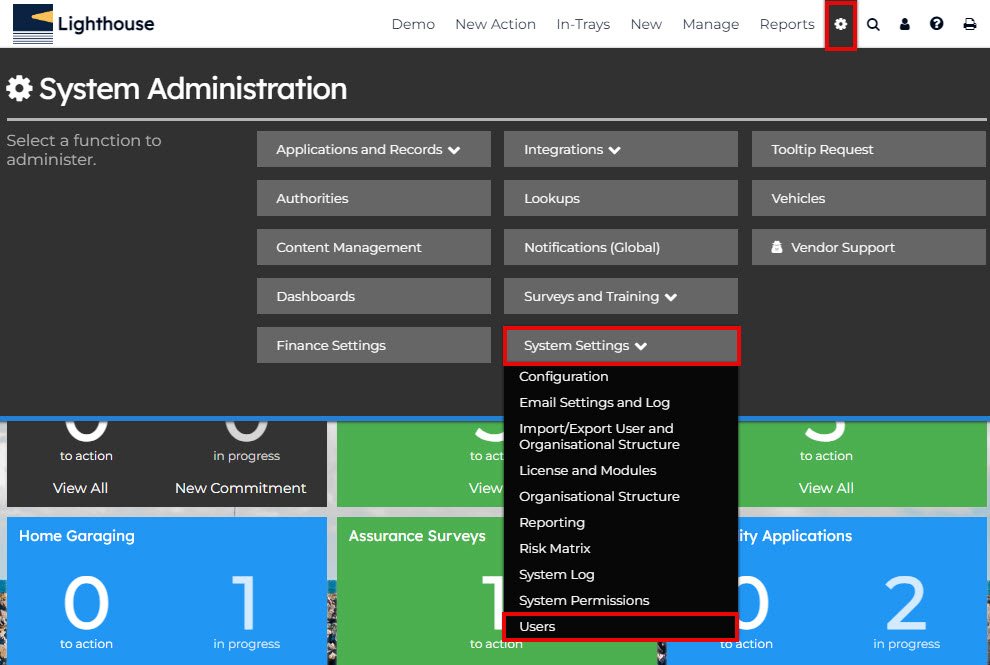This screenshot has width=990, height=665.
Task: Click the search magnifier icon
Action: tap(873, 24)
